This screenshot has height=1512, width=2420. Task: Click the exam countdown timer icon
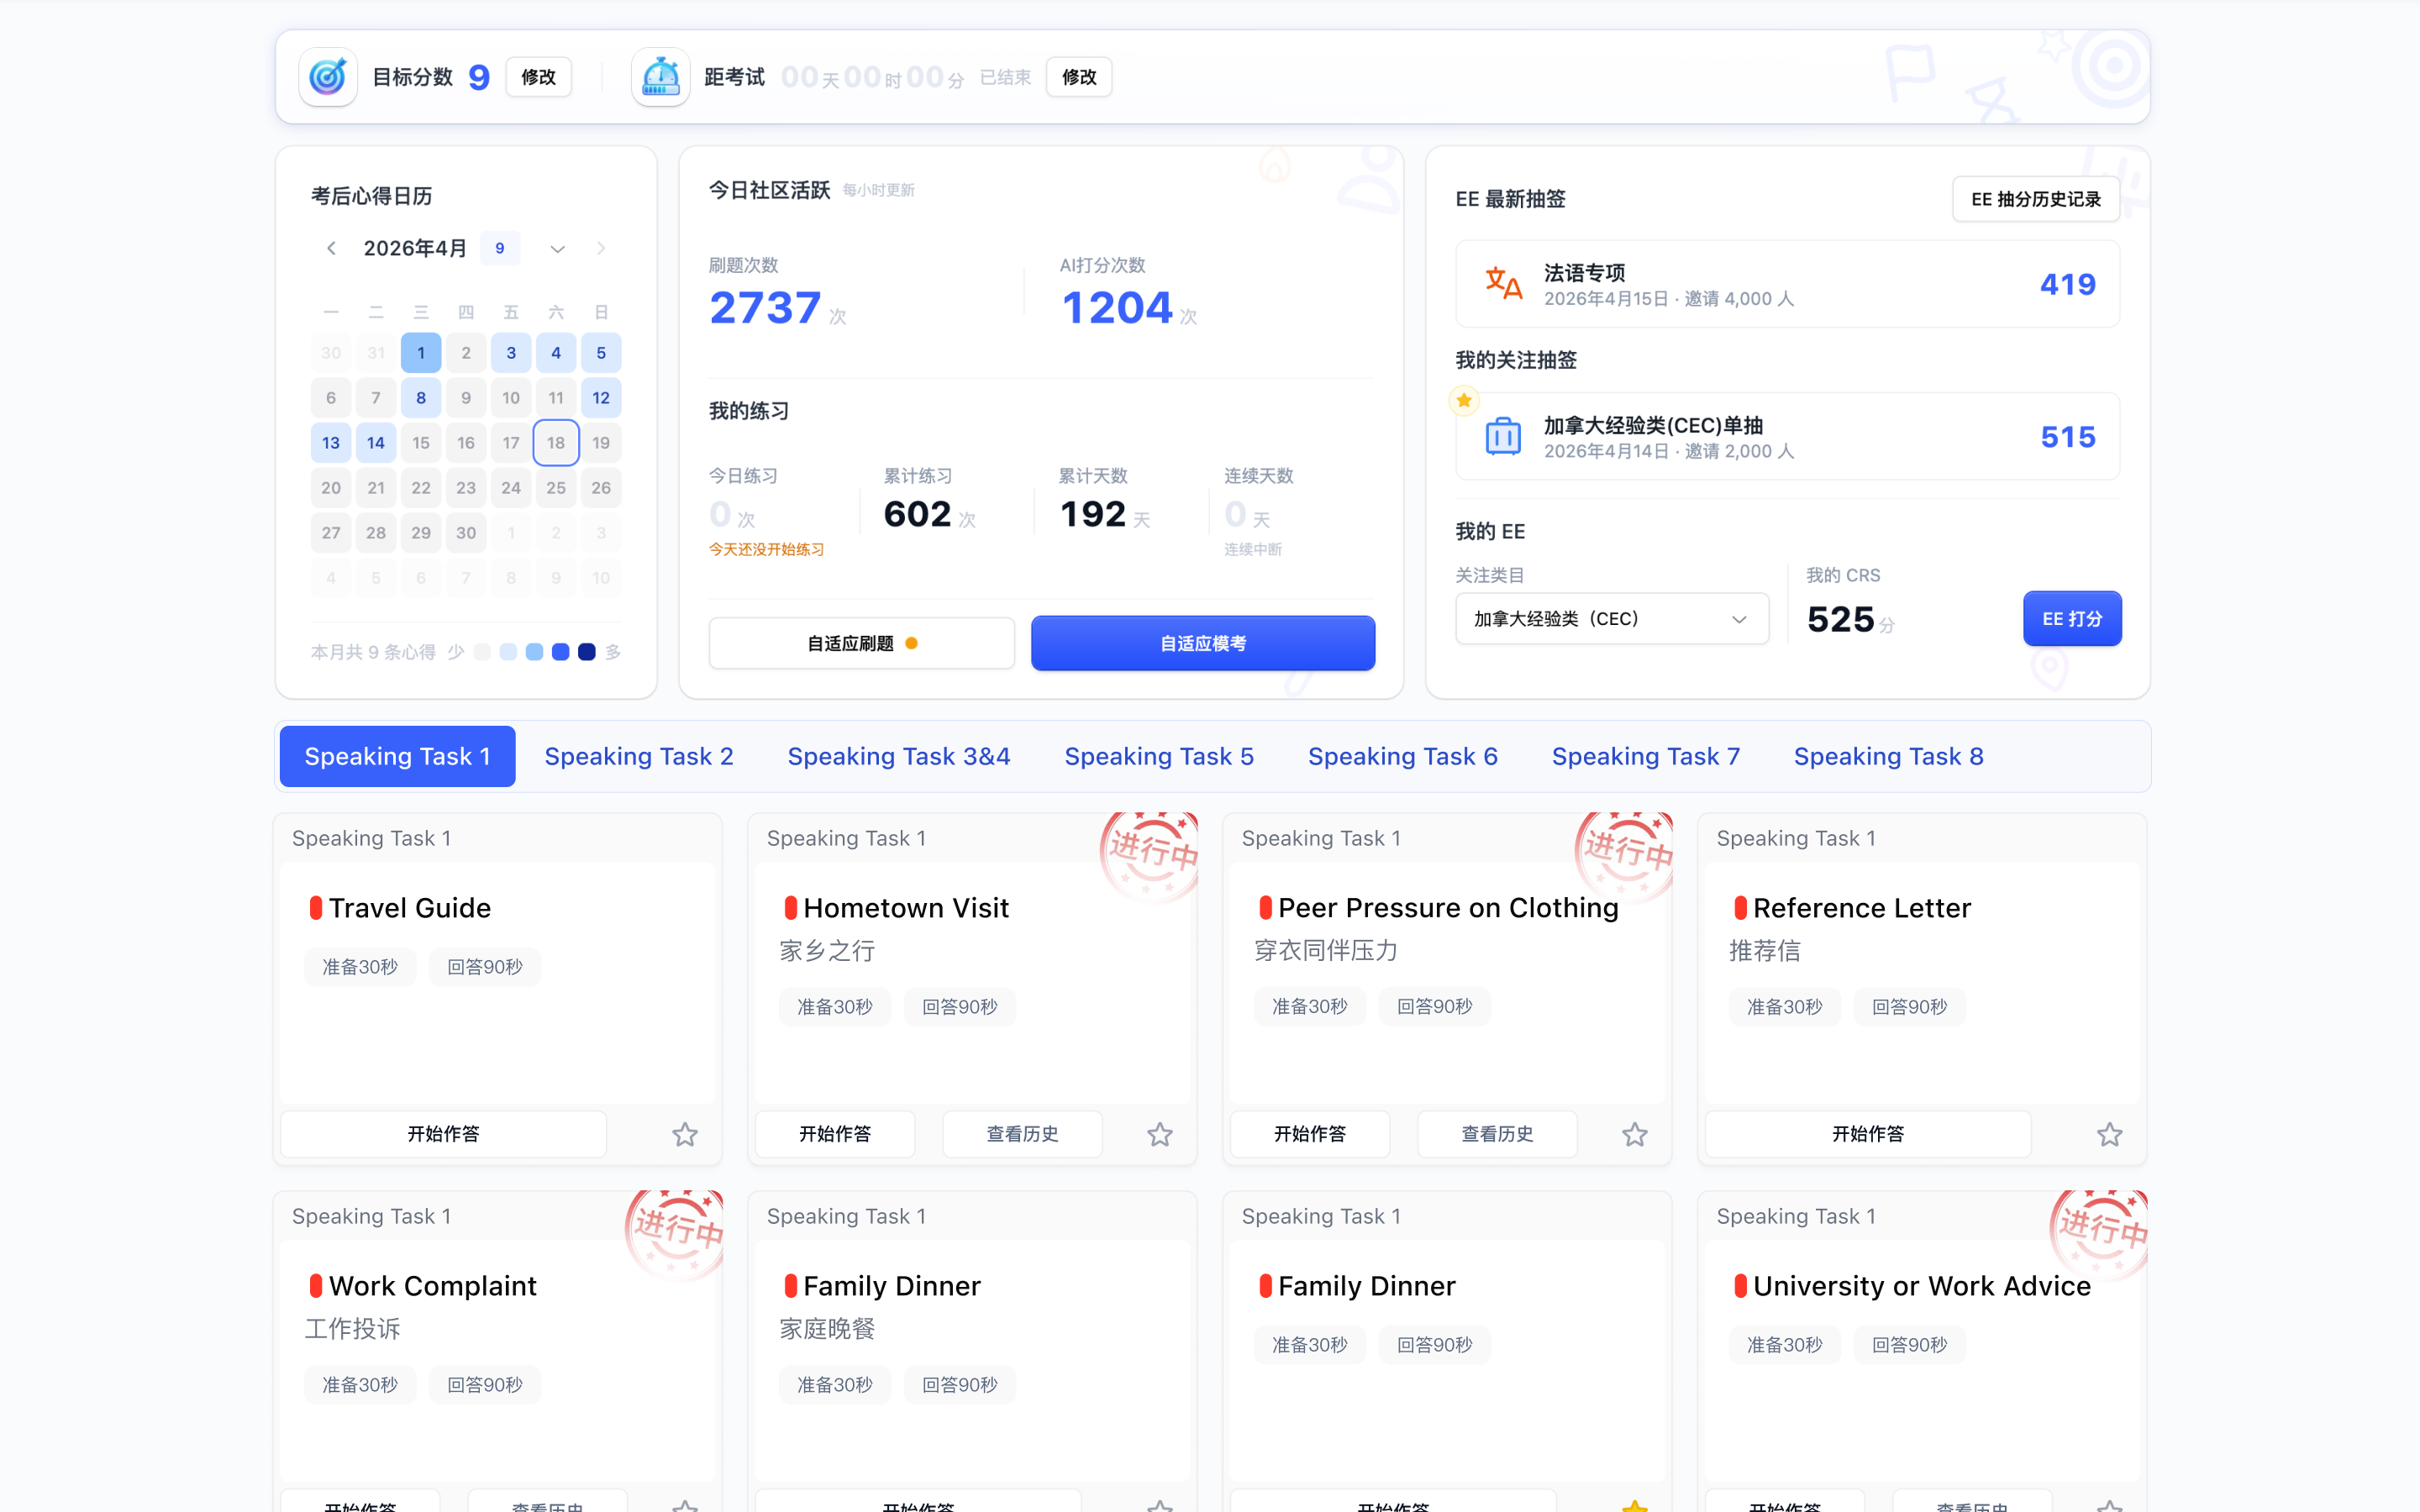point(660,77)
